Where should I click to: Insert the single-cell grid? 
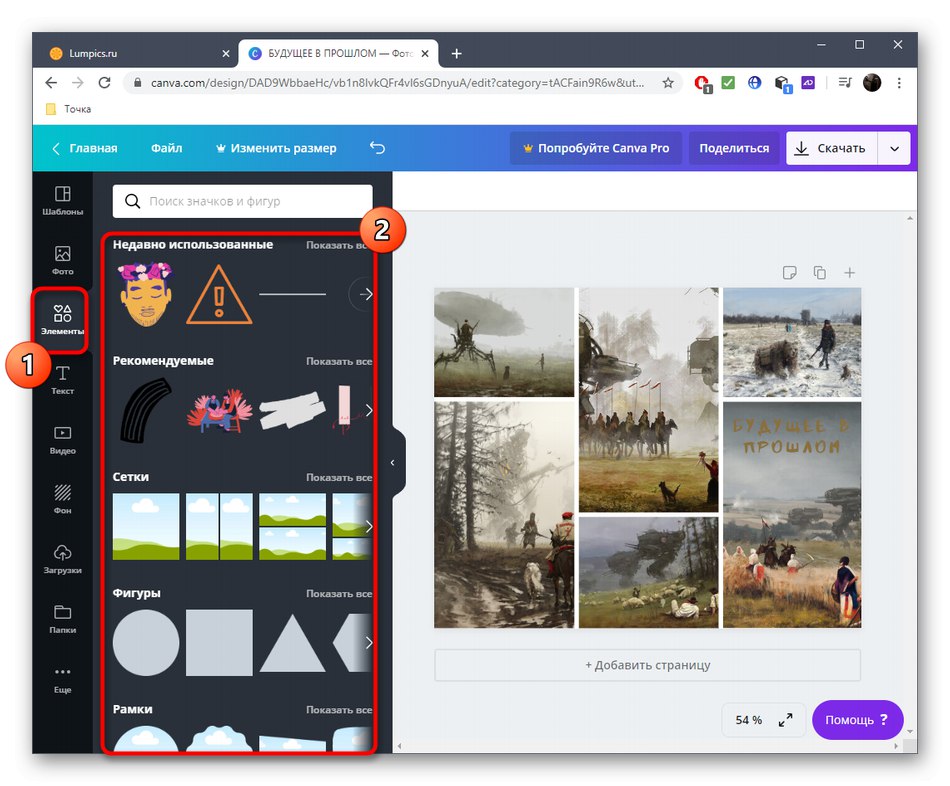146,527
